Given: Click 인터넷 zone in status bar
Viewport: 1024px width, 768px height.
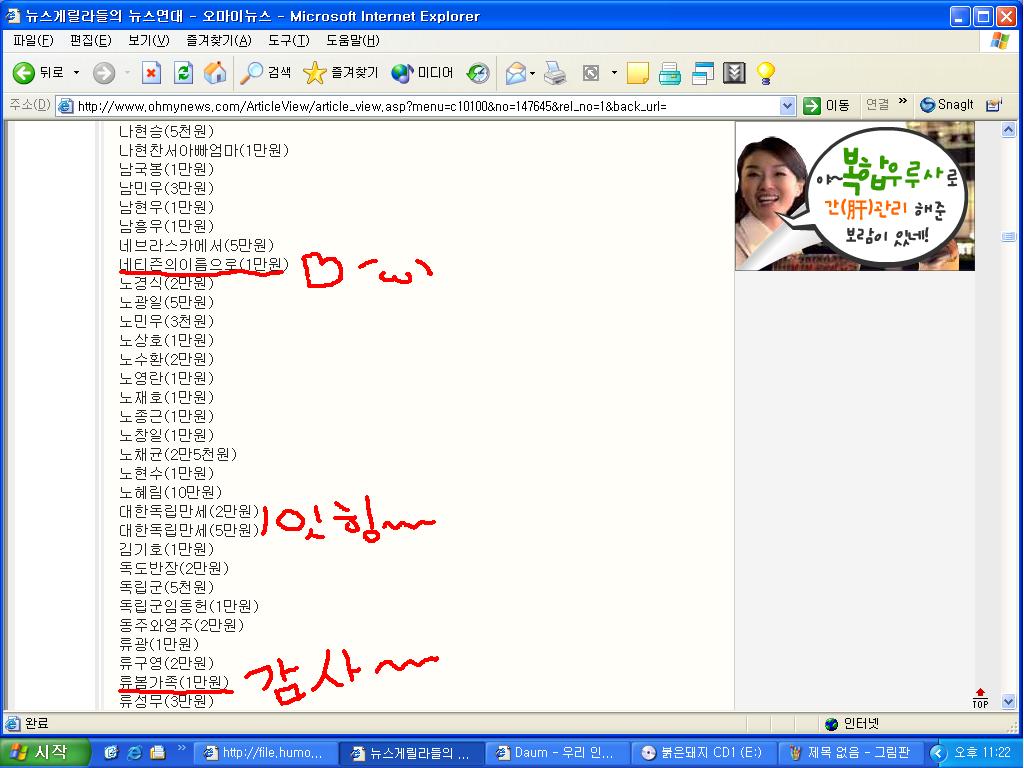Looking at the screenshot, I should [852, 724].
